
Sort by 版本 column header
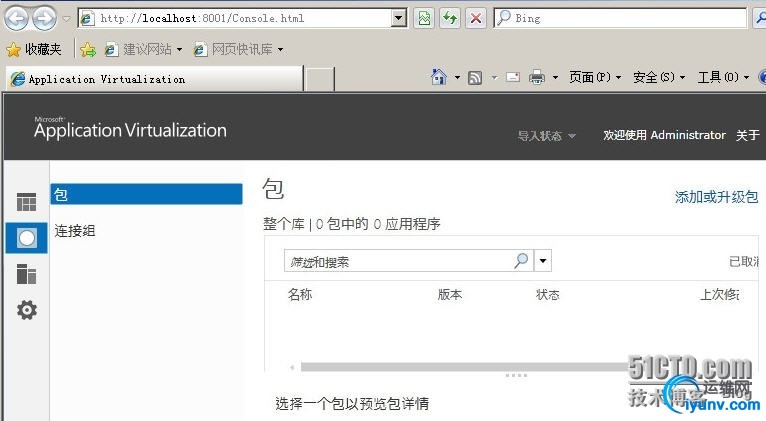449,295
